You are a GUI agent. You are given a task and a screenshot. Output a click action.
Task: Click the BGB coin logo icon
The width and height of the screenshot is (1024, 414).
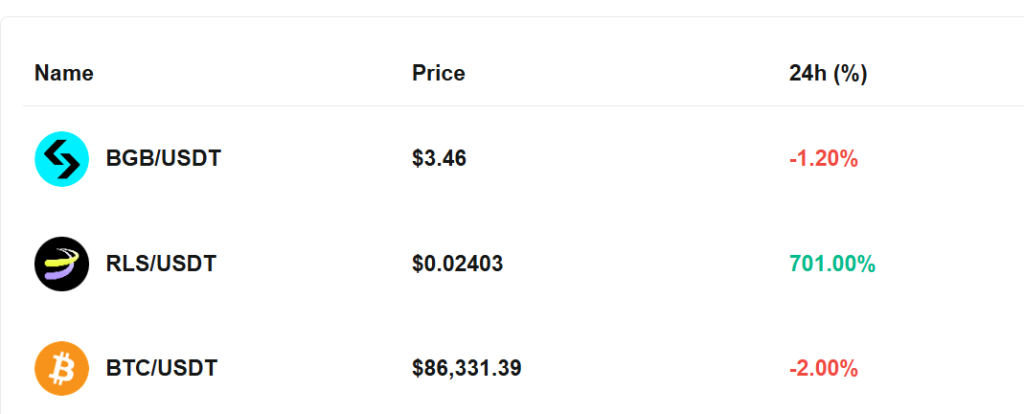[x=62, y=159]
